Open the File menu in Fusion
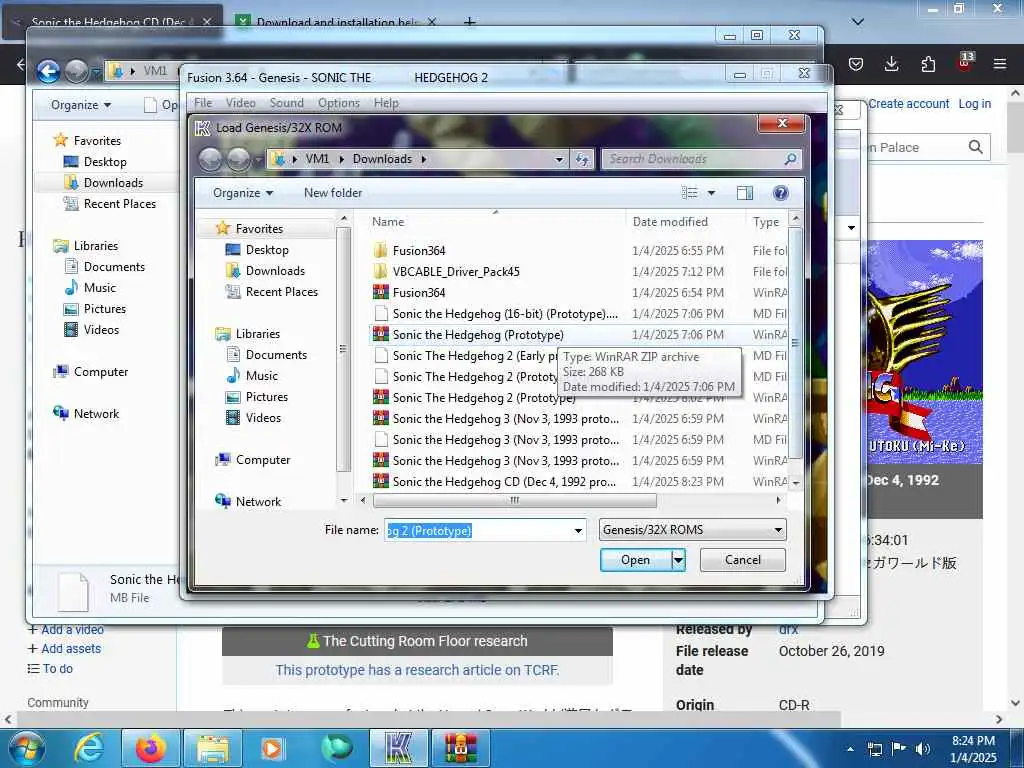Viewport: 1024px width, 768px height. point(203,103)
